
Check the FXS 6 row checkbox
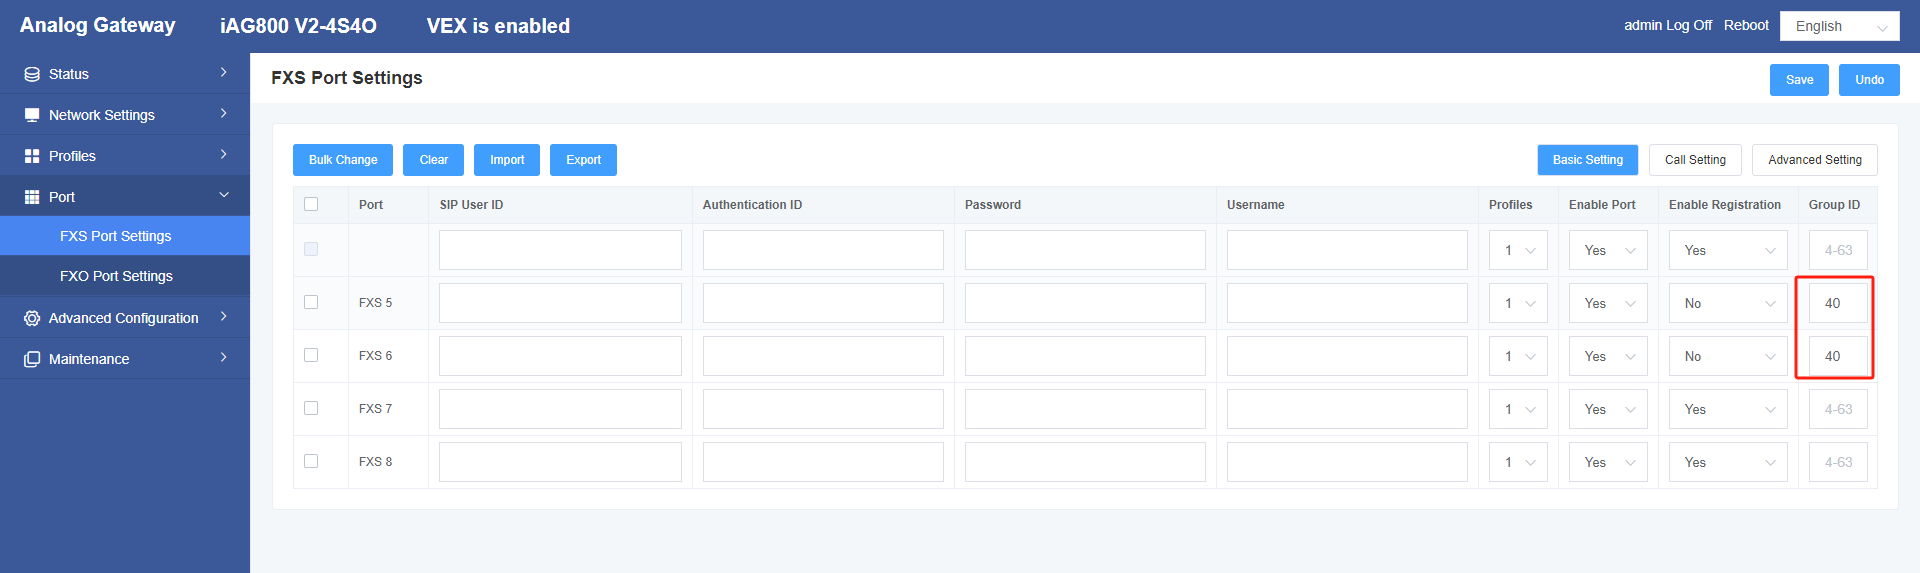[x=311, y=355]
